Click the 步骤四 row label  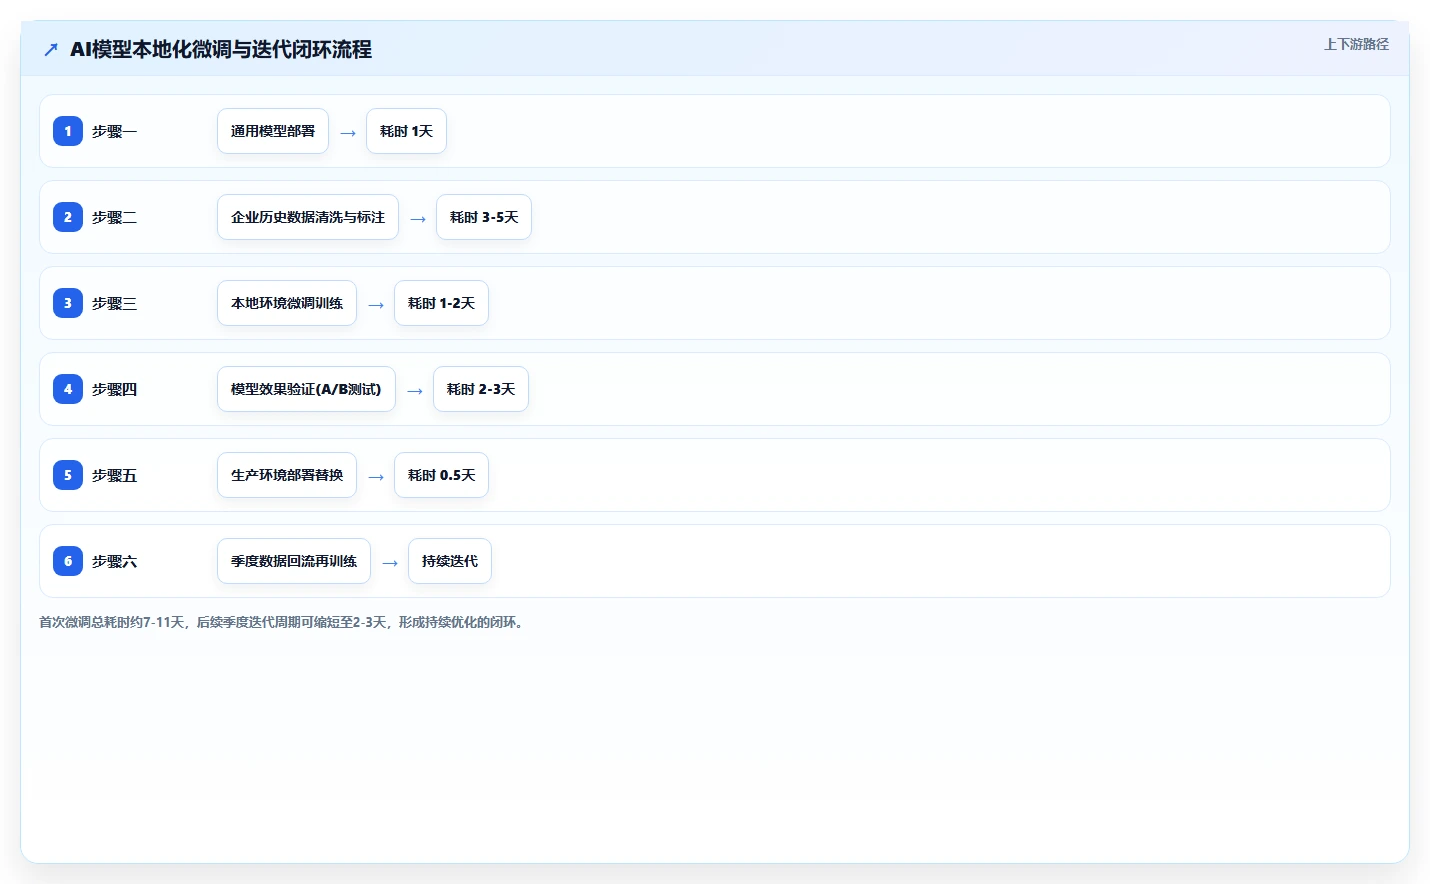[115, 389]
